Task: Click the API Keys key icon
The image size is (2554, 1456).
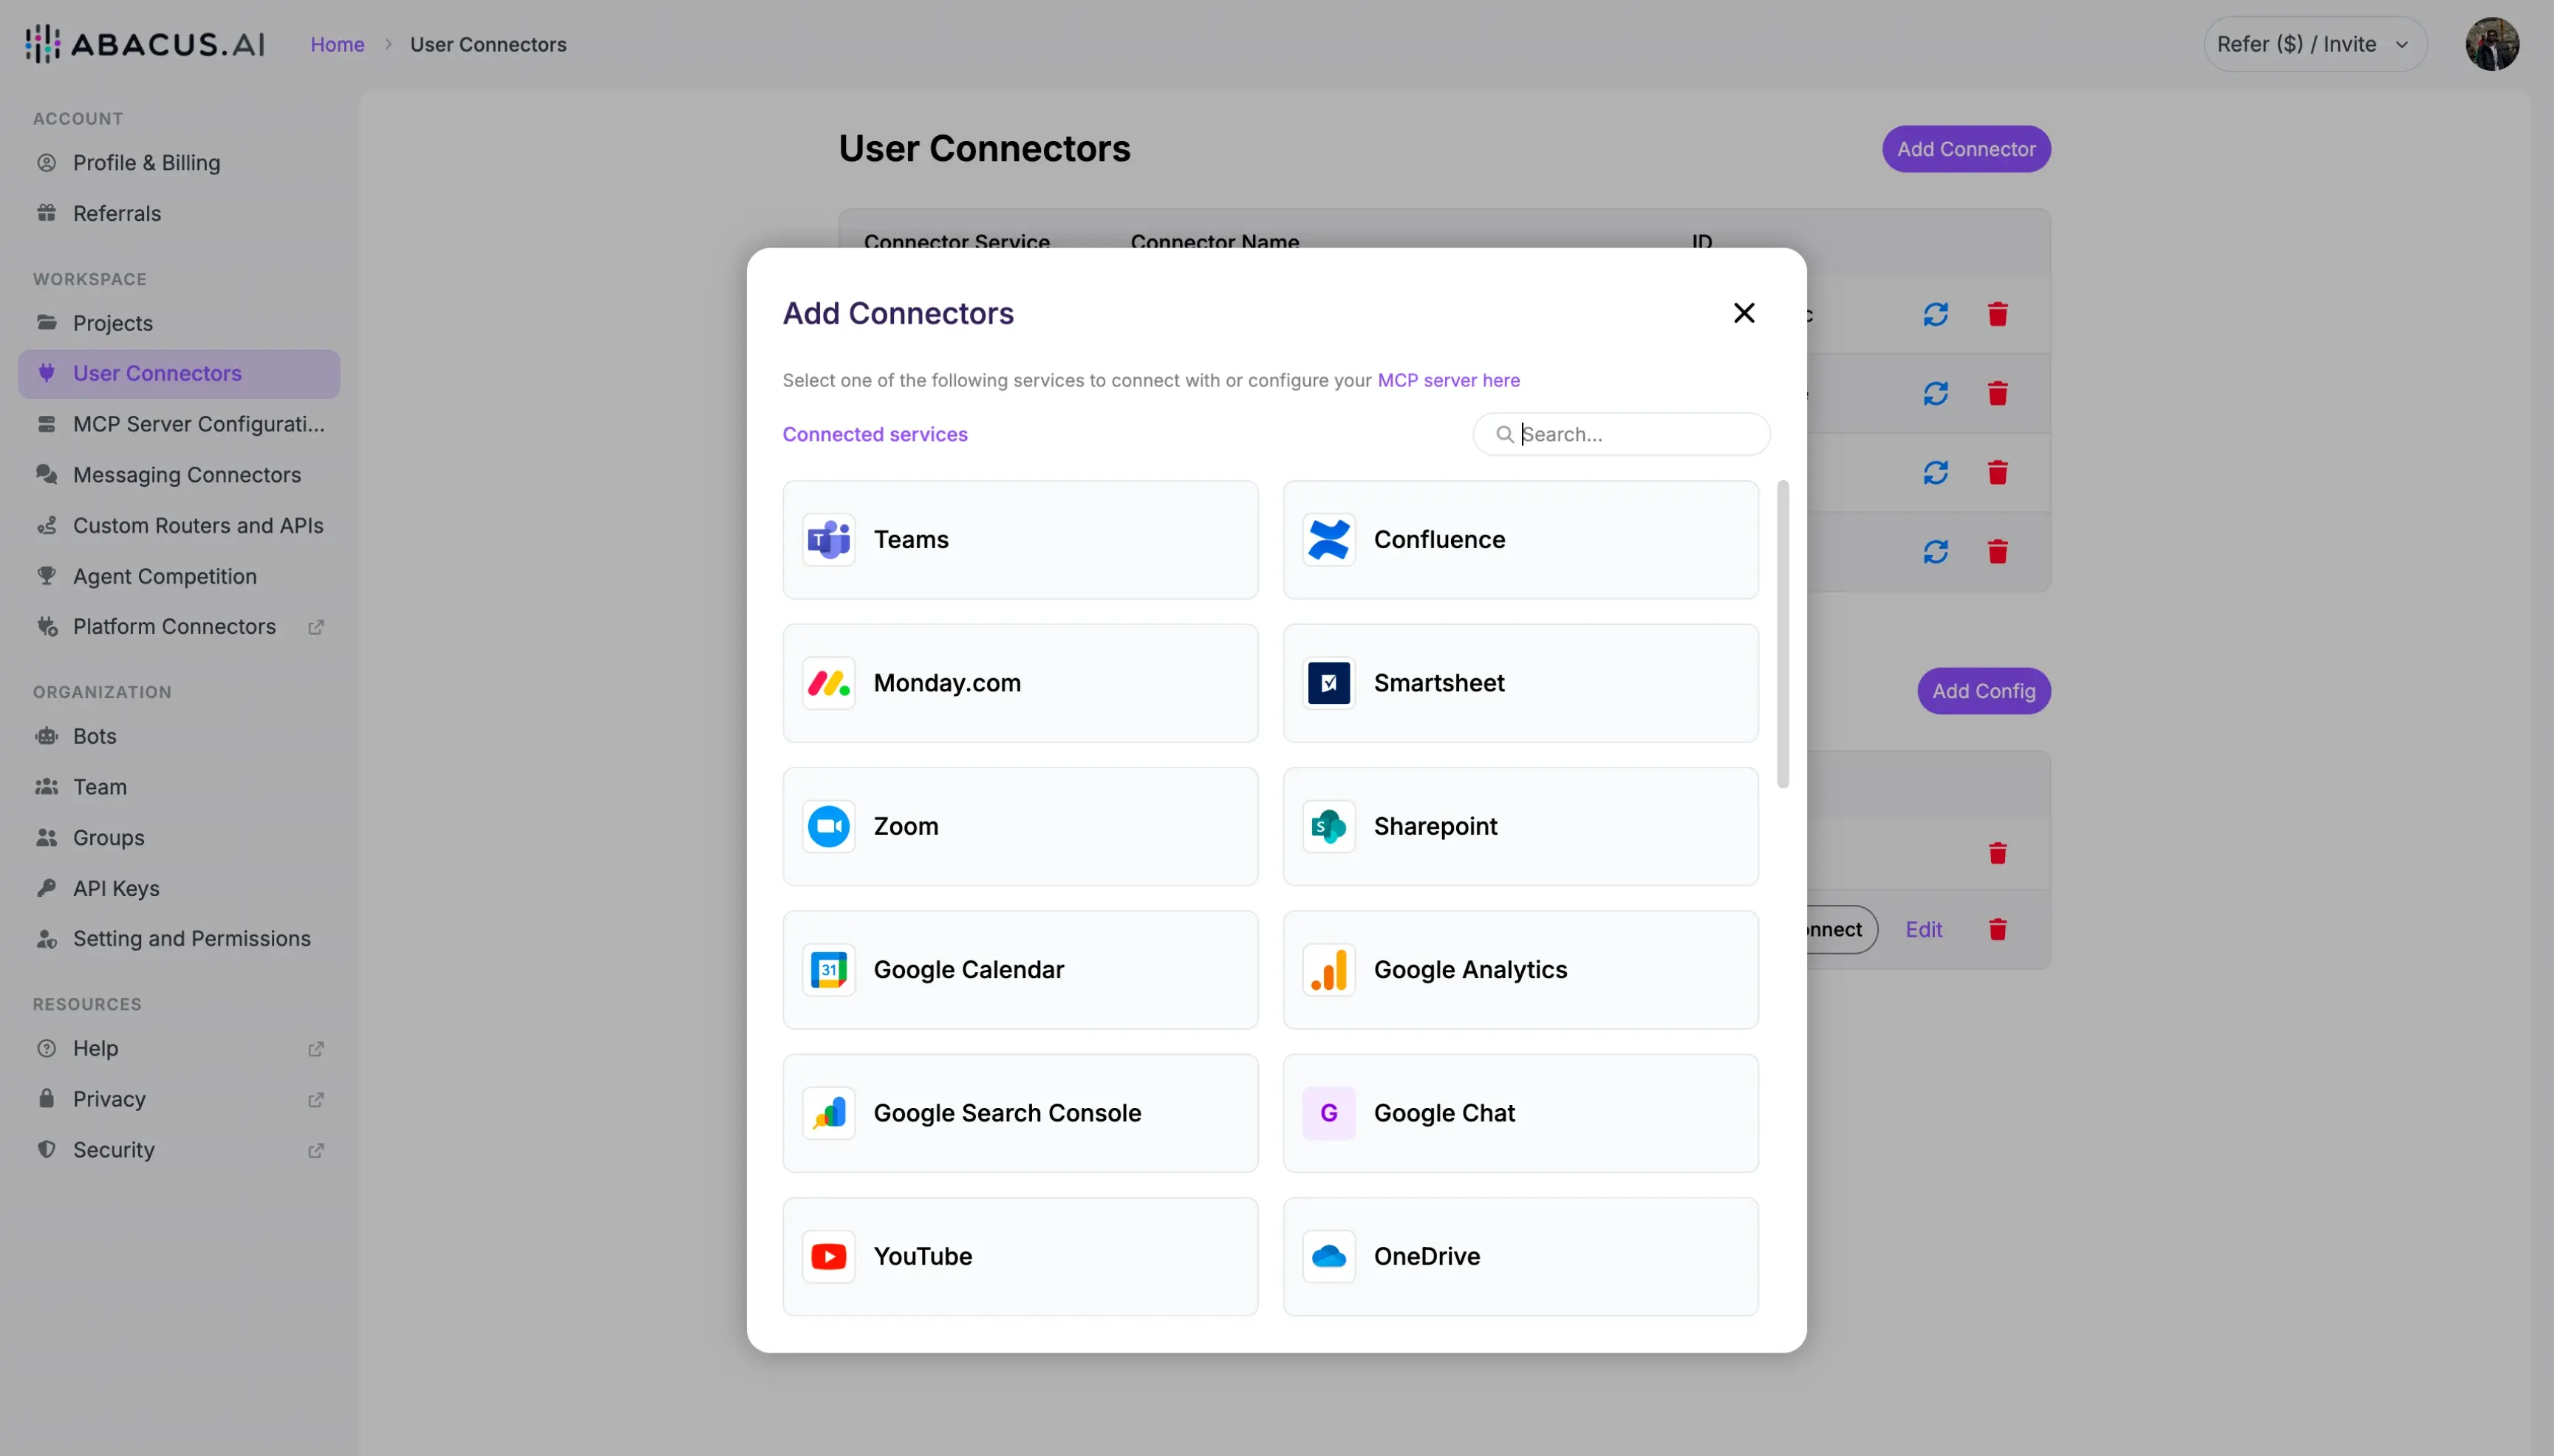Action: tap(46, 888)
